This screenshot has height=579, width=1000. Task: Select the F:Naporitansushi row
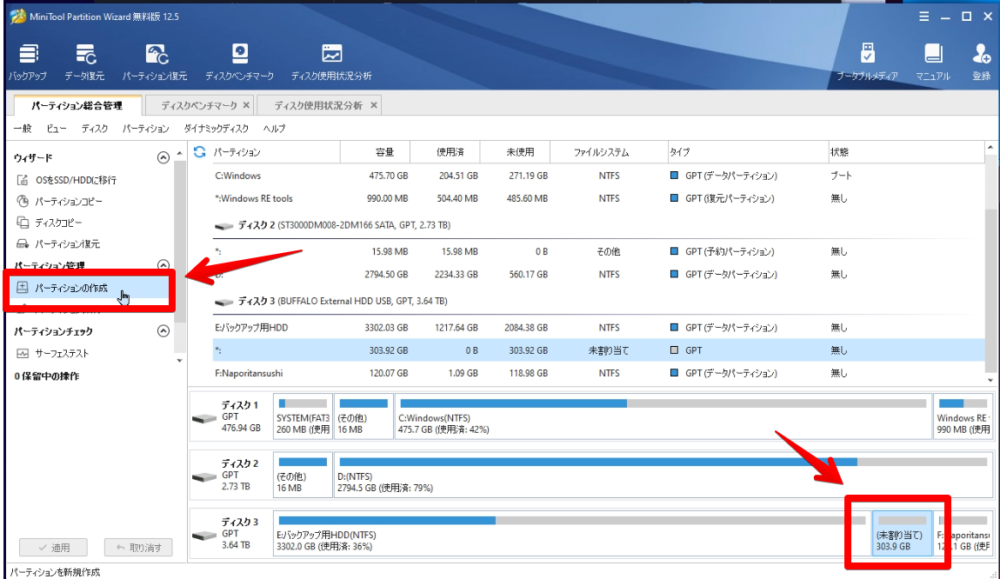[598, 373]
